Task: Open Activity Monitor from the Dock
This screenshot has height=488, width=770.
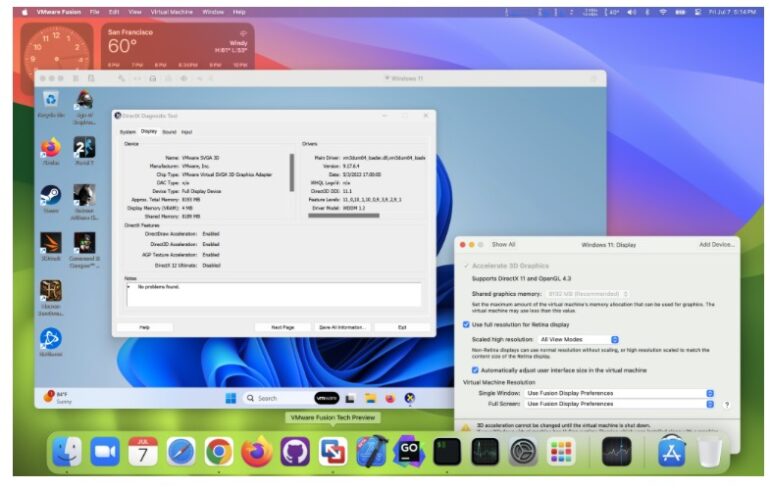Action: click(485, 451)
